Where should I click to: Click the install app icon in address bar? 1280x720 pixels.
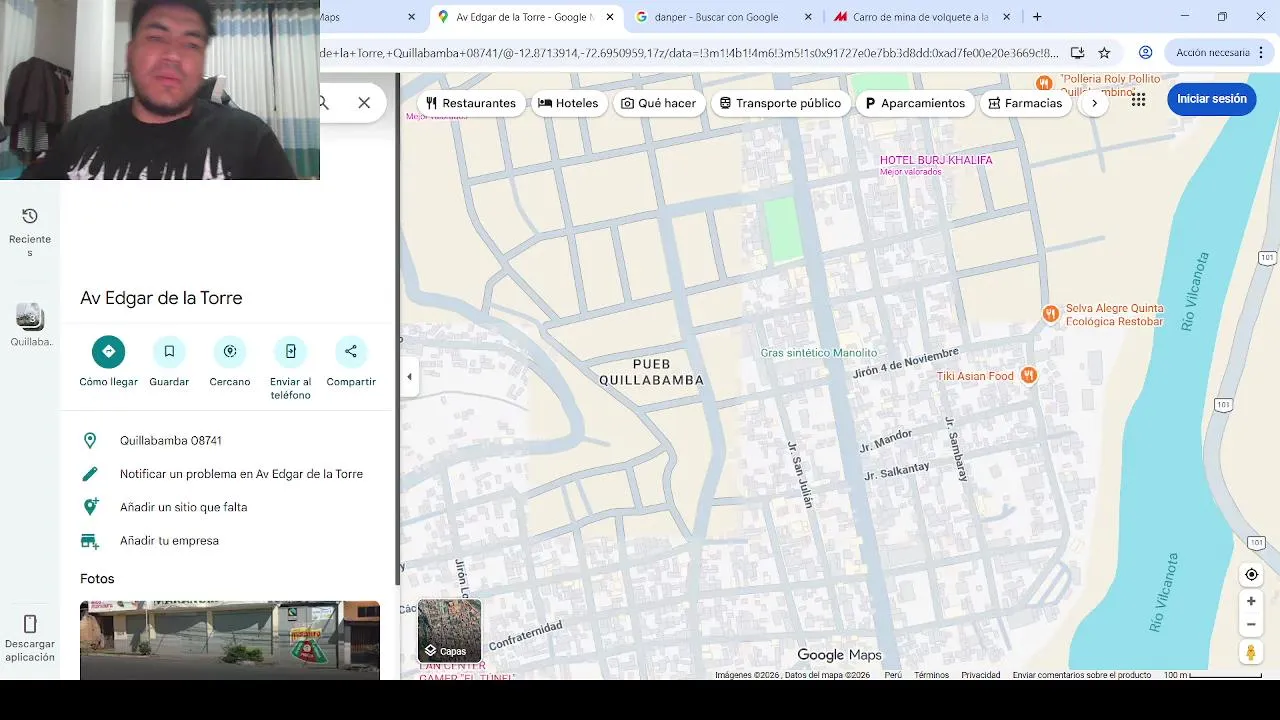click(1077, 53)
